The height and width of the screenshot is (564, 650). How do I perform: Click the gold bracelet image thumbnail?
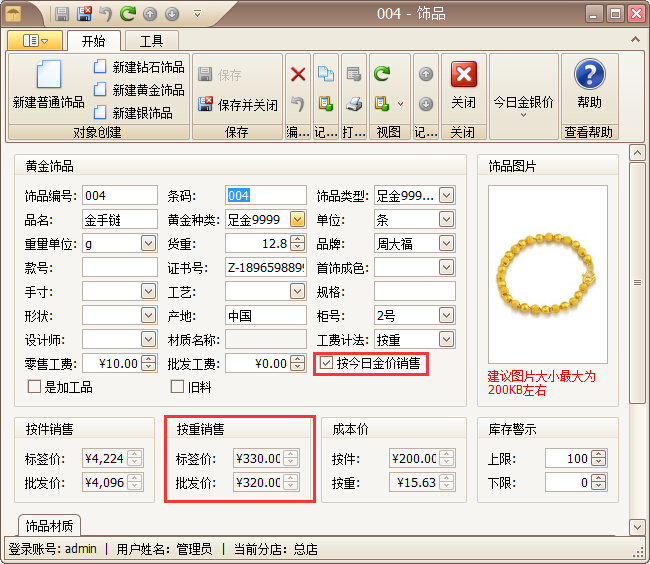548,274
